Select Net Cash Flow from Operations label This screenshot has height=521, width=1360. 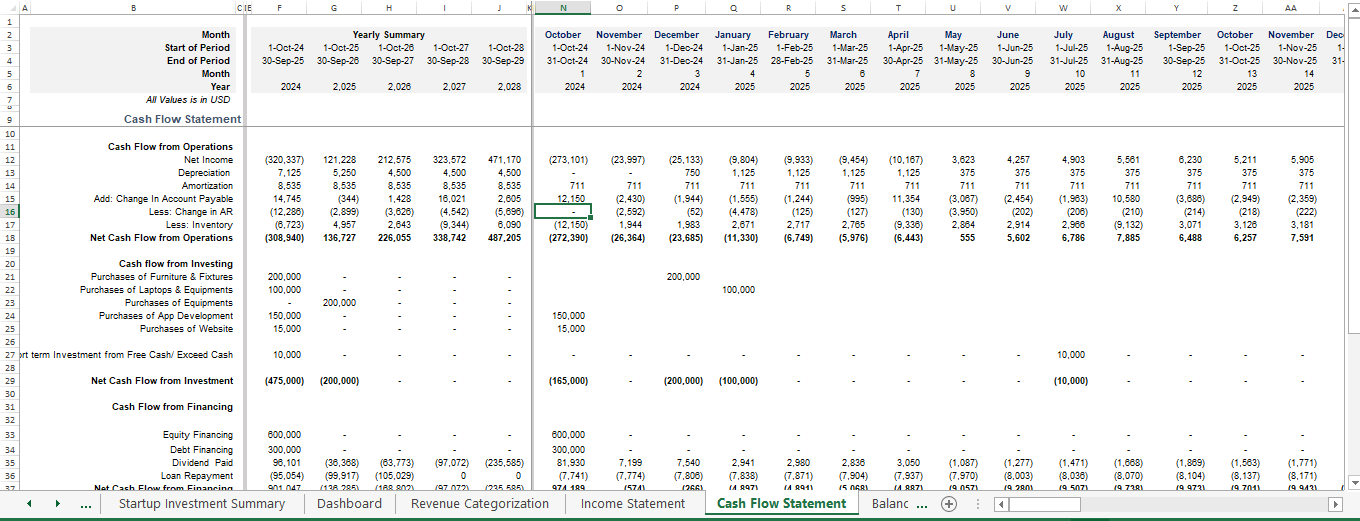(x=161, y=238)
